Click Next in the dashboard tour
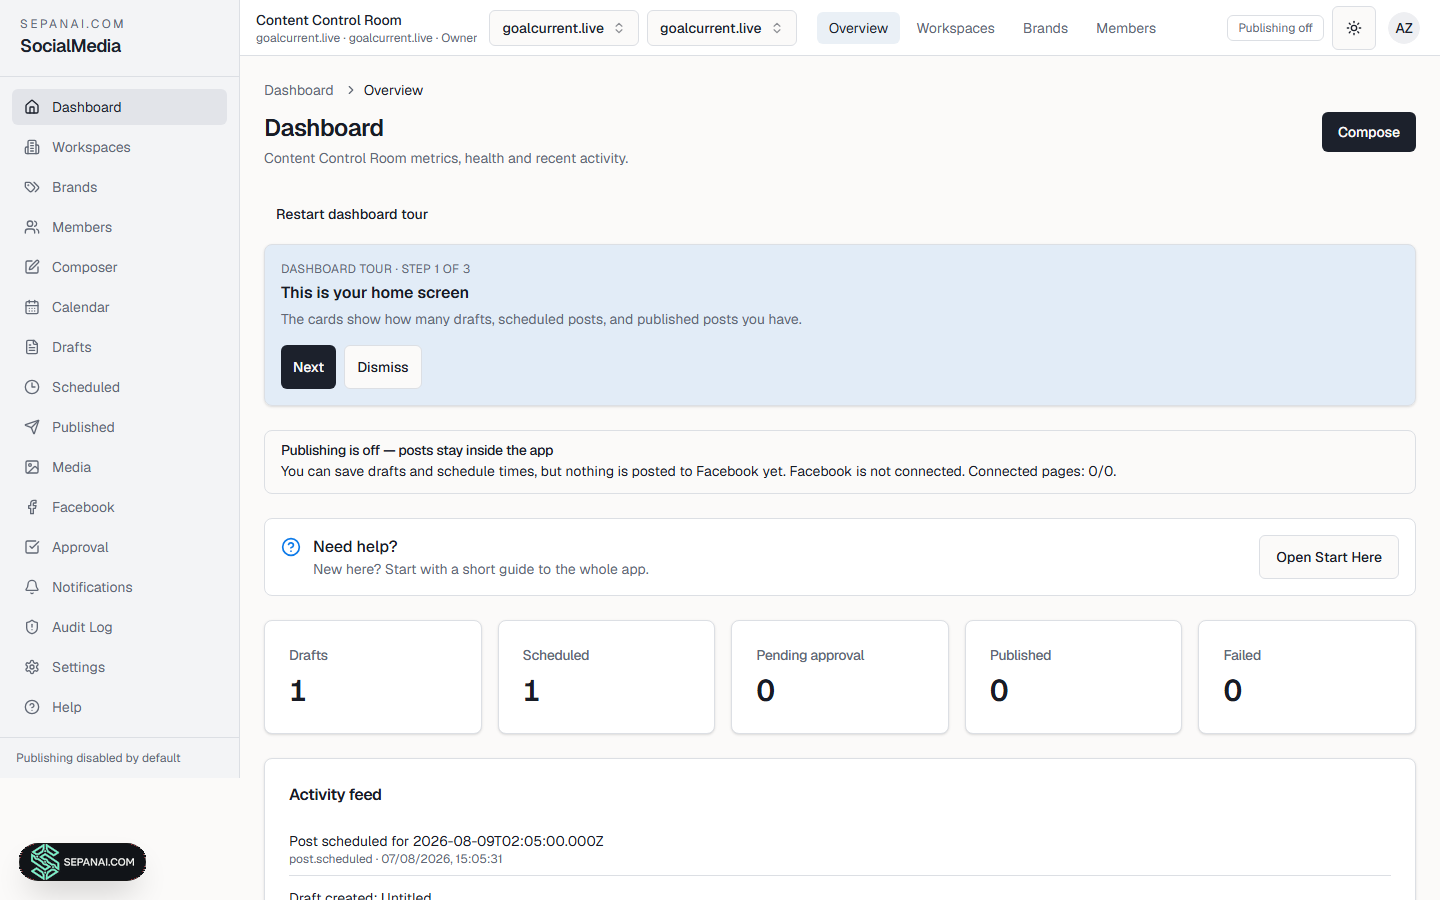Viewport: 1440px width, 900px height. pos(308,367)
